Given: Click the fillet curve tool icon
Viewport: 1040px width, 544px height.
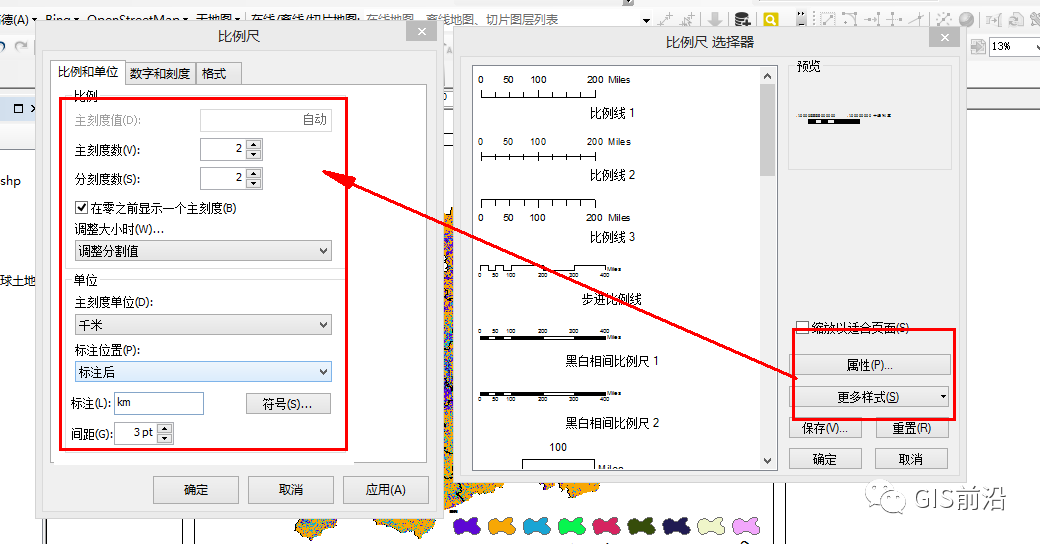Looking at the screenshot, I should (x=850, y=20).
